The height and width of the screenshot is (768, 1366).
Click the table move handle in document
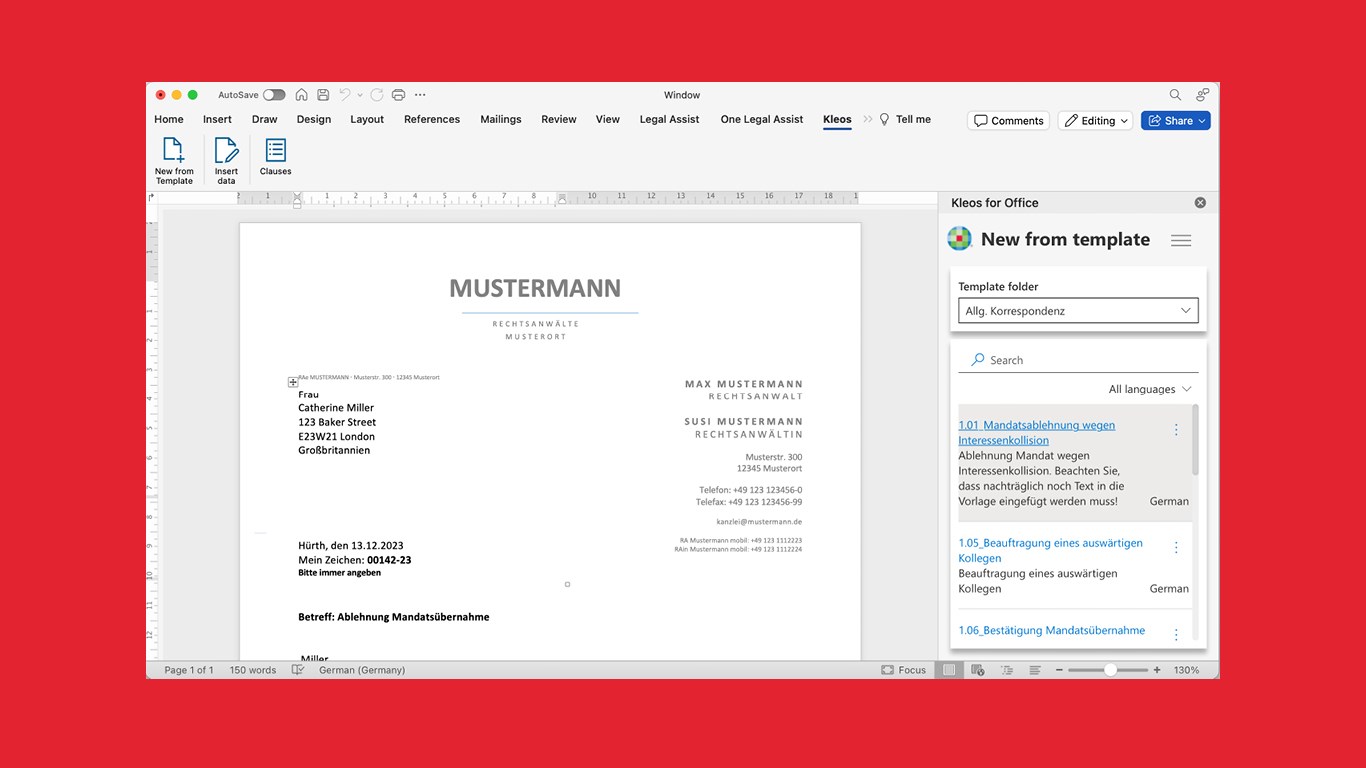point(293,382)
